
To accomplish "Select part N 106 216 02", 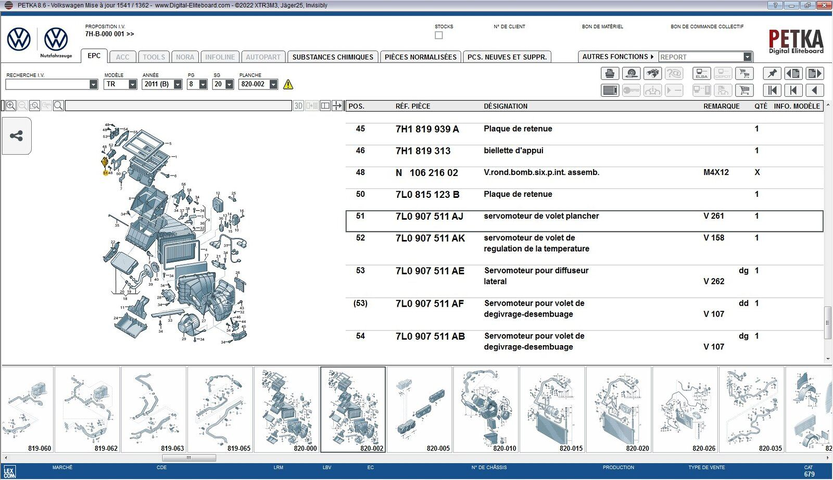I will [x=427, y=173].
